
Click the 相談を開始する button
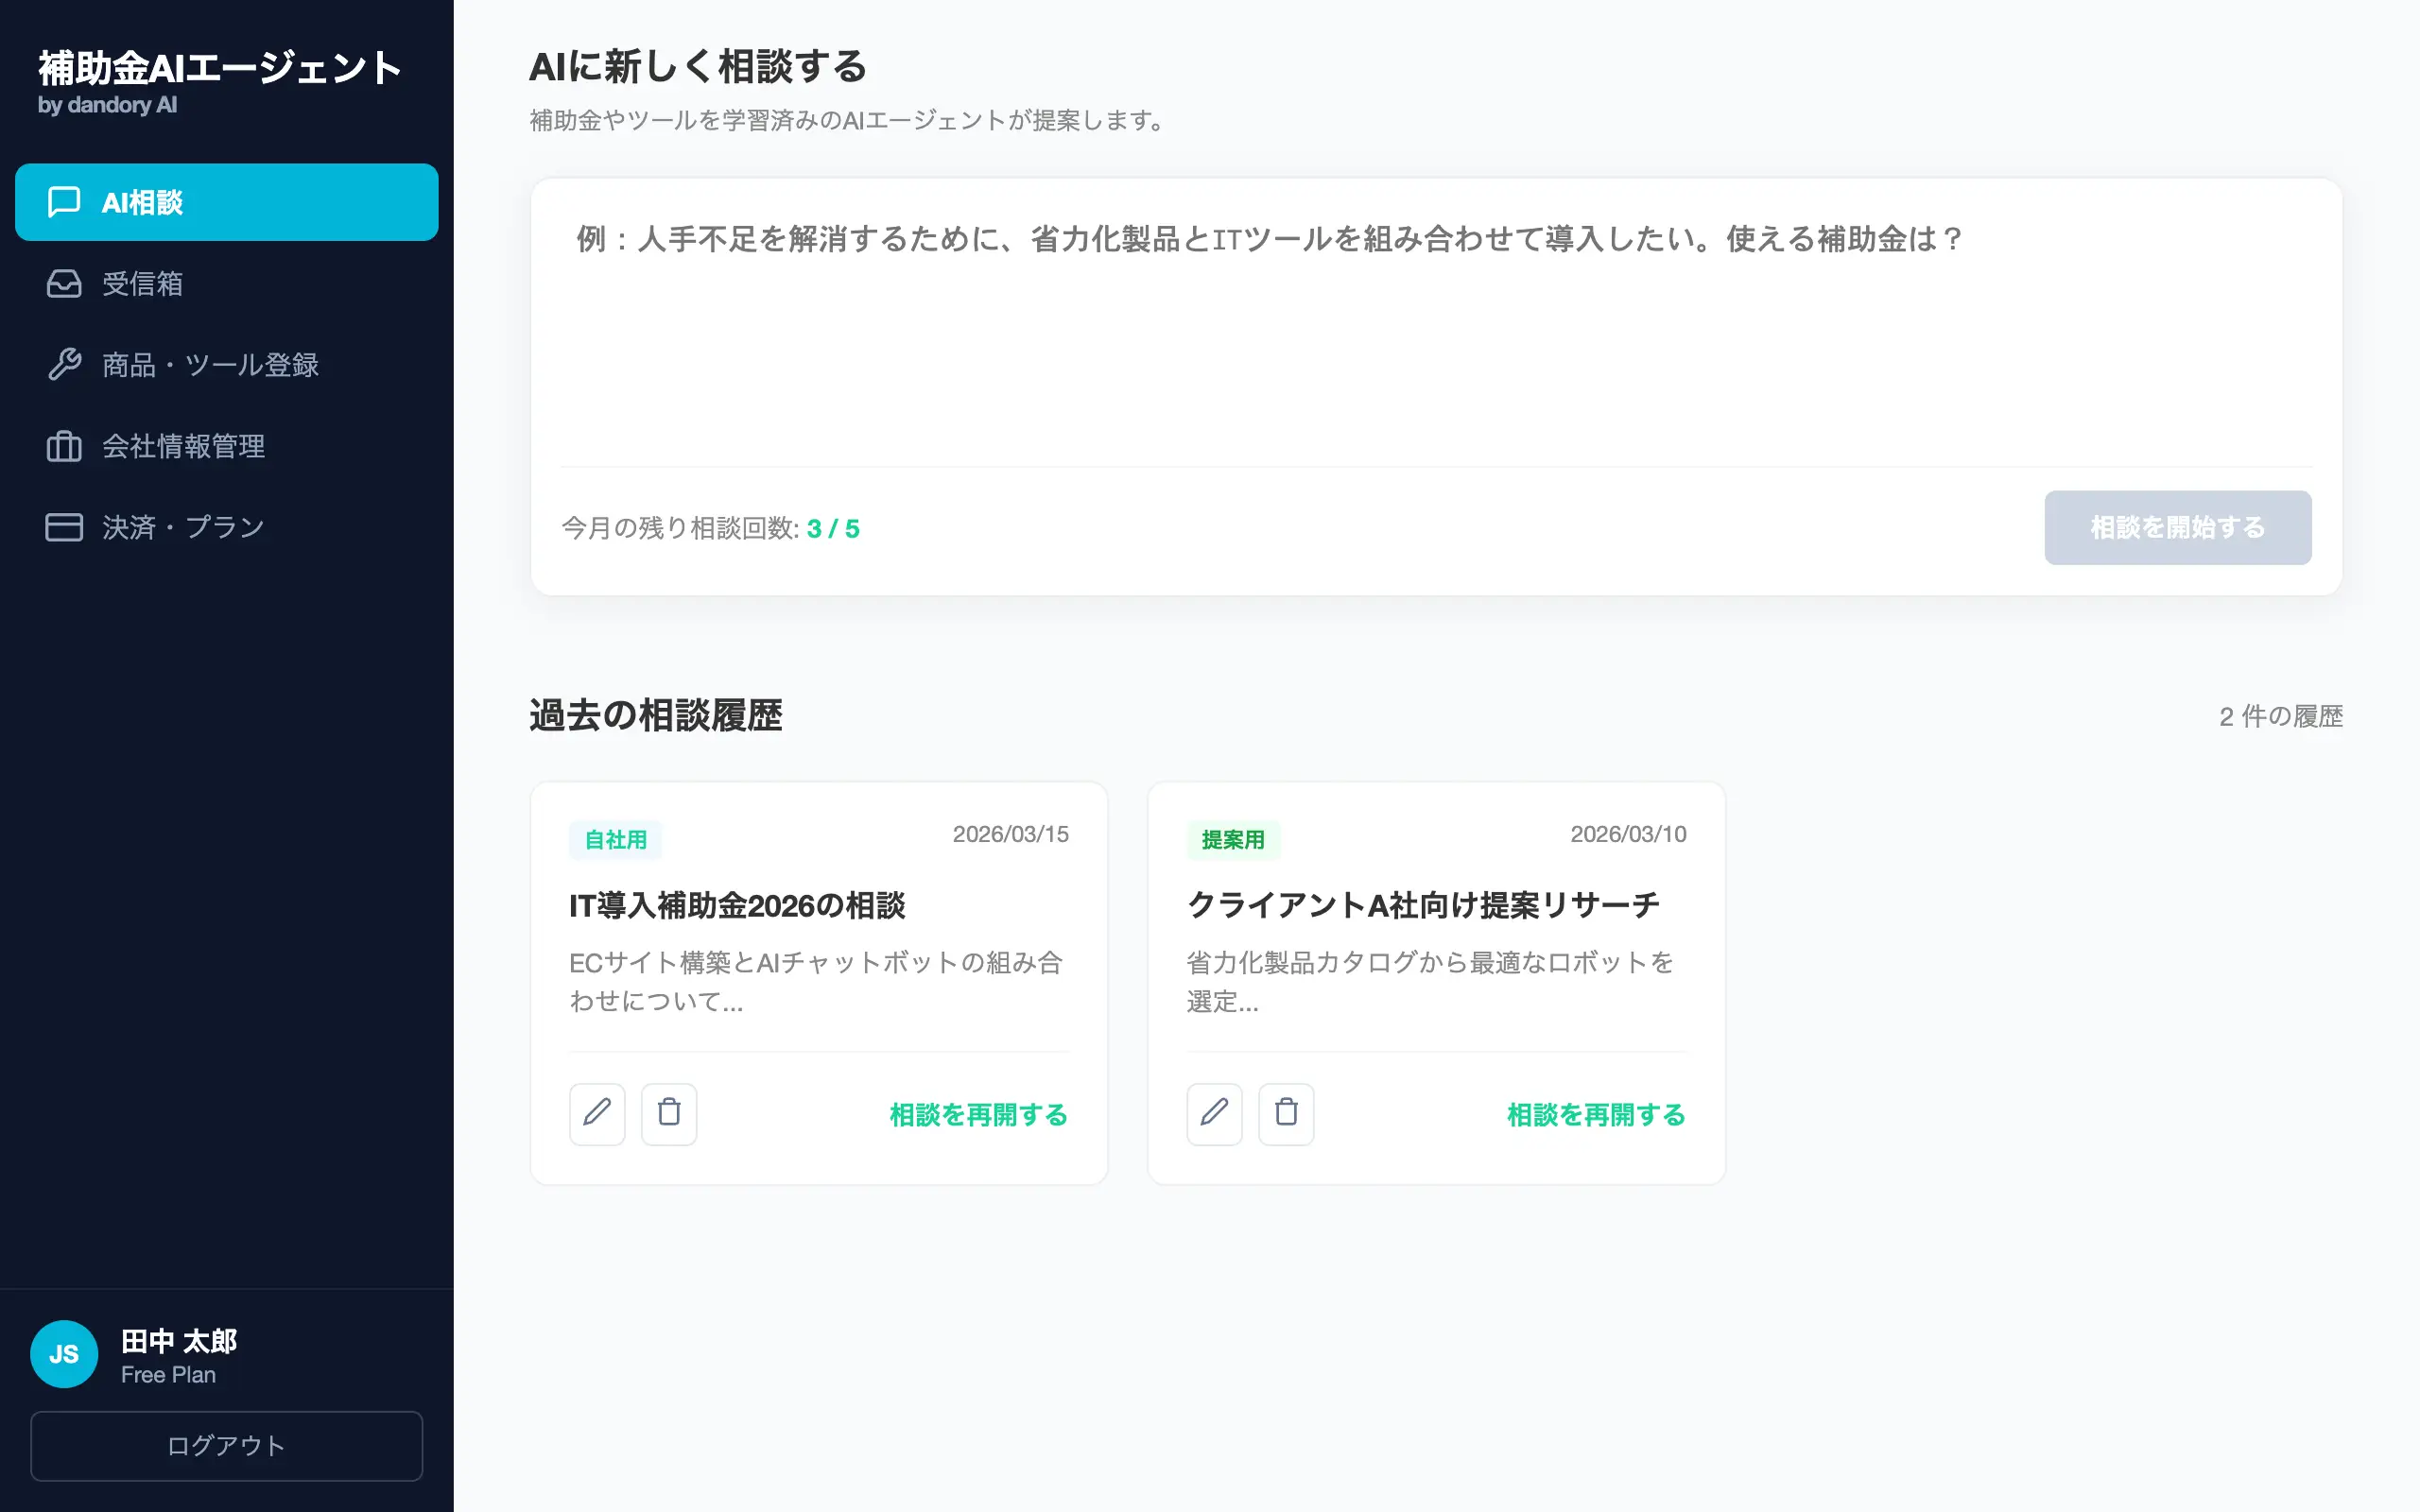[x=2177, y=527]
